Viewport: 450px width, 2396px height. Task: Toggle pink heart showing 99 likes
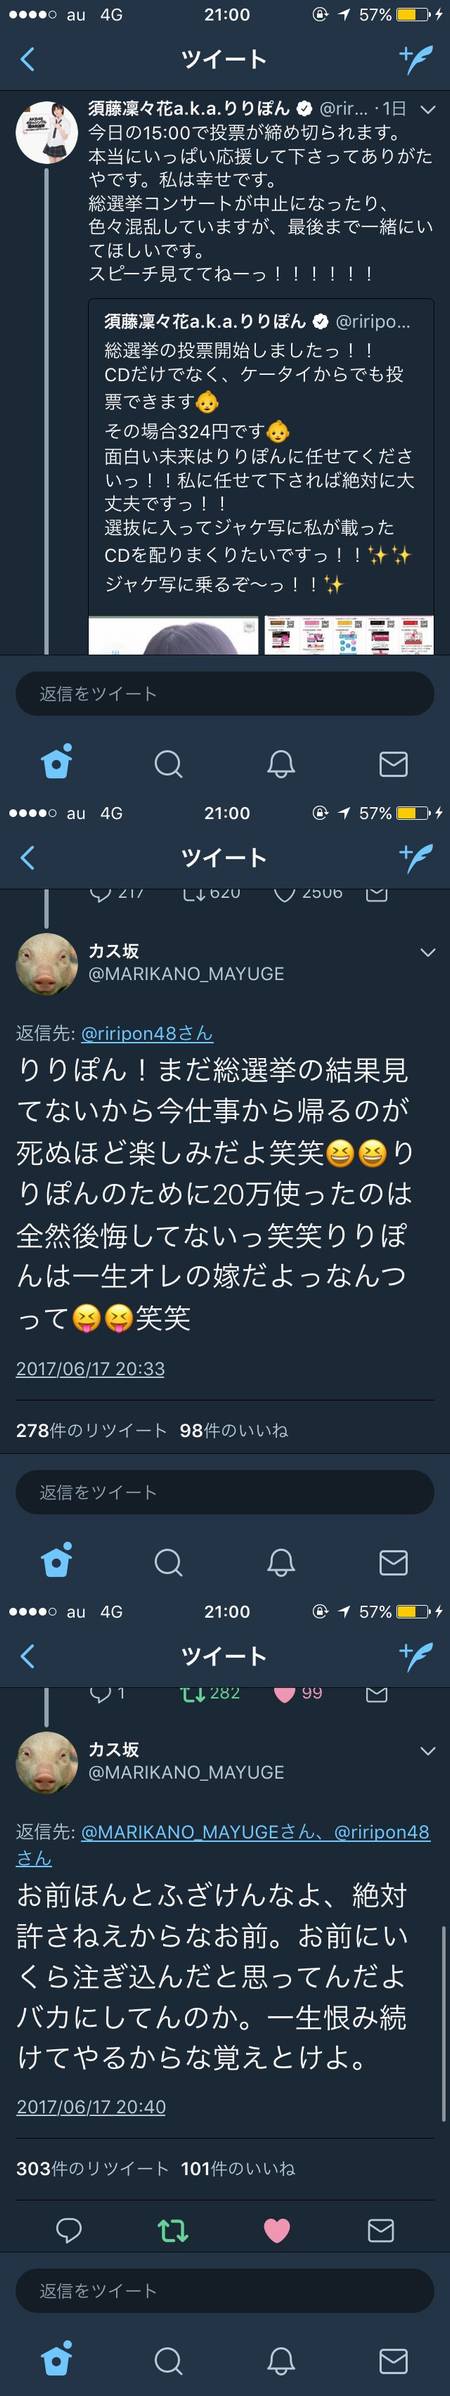coord(285,1692)
